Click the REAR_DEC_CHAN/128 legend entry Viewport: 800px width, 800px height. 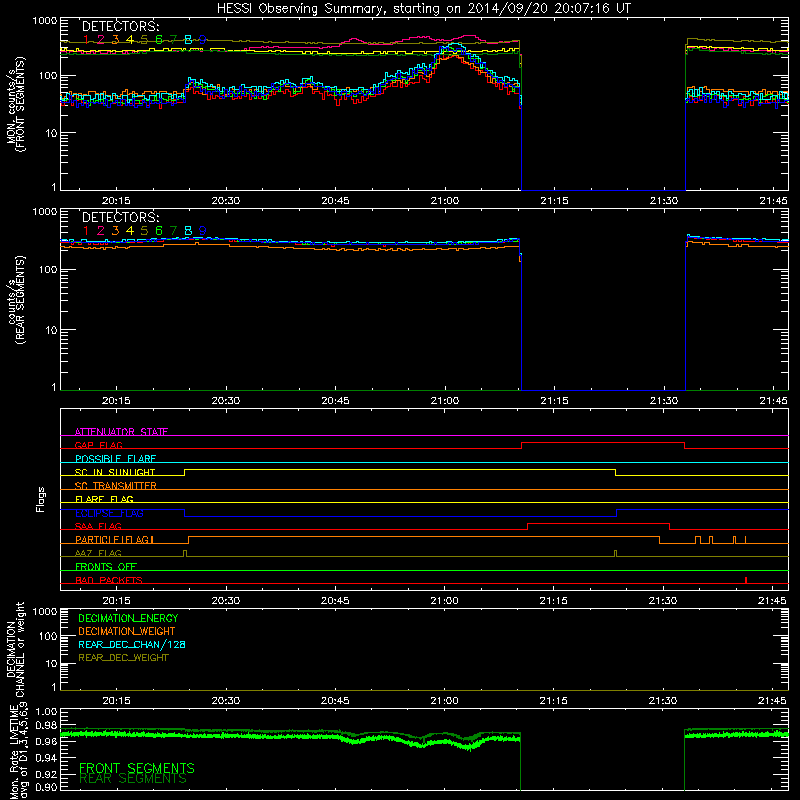point(132,644)
